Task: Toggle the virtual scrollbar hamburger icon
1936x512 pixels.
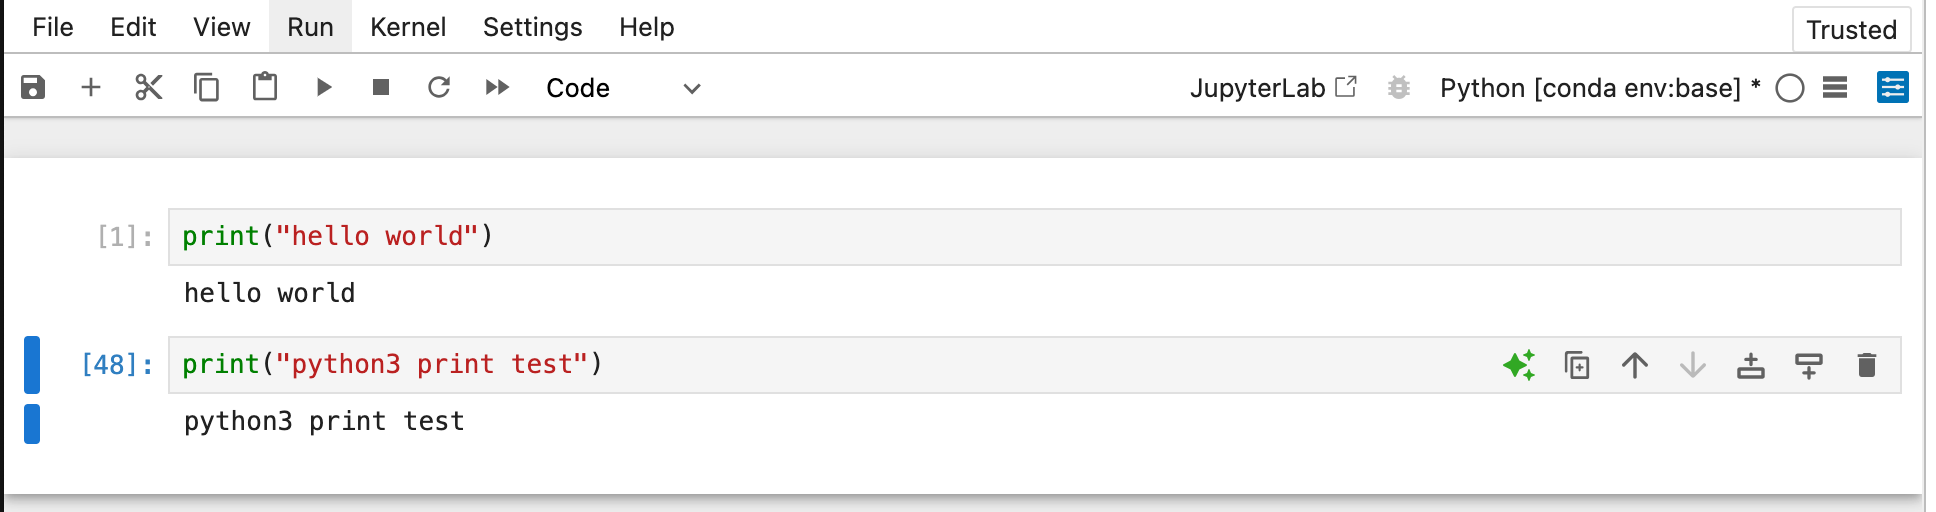Action: [x=1835, y=87]
